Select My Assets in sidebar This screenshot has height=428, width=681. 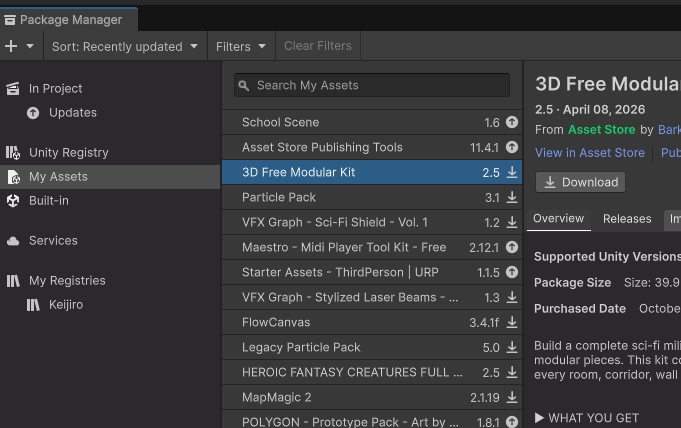(110, 177)
